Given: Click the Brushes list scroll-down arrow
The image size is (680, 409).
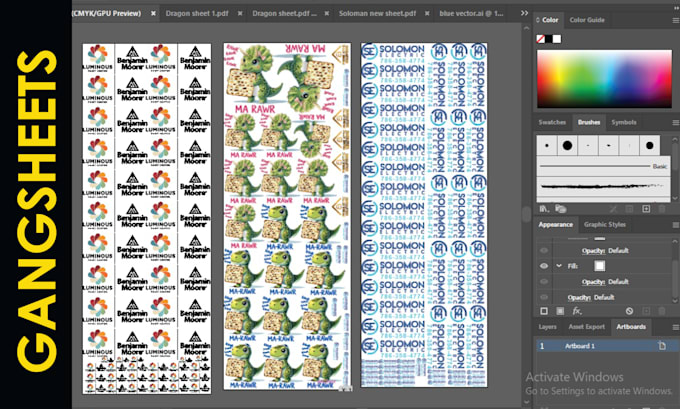Looking at the screenshot, I should tap(675, 198).
